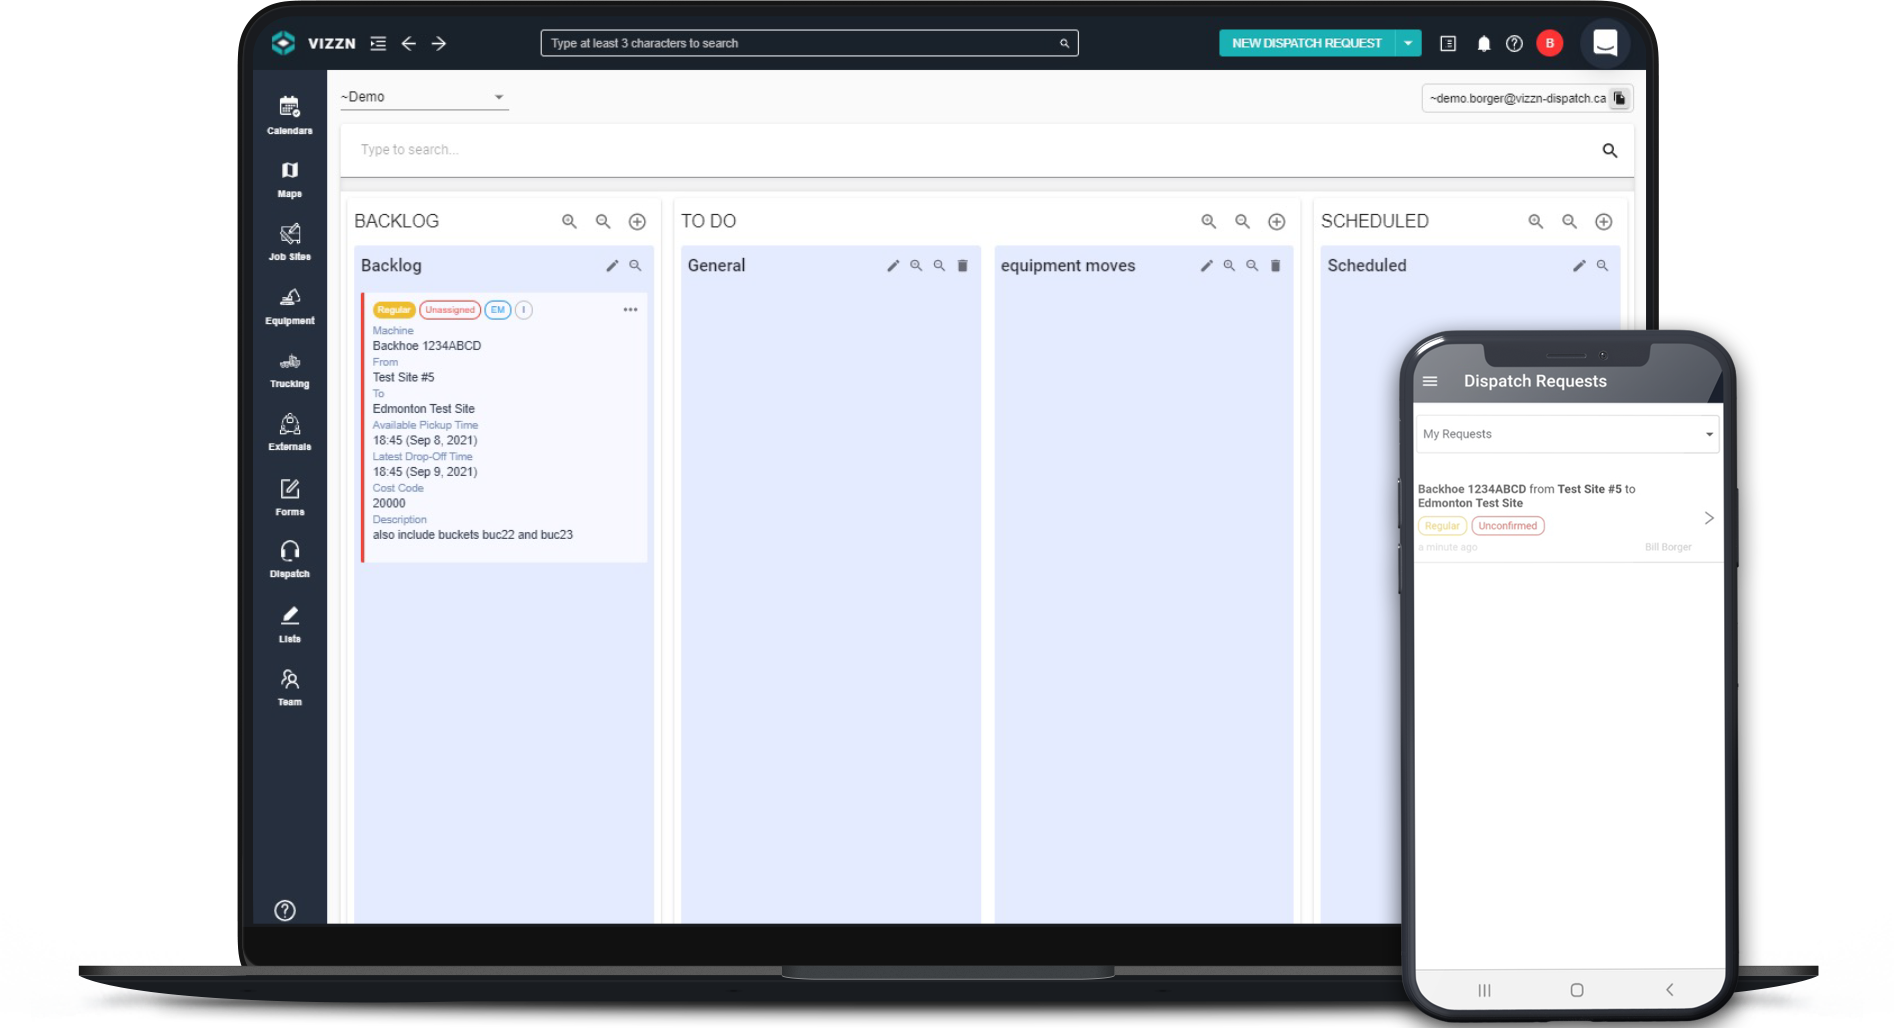This screenshot has width=1894, height=1028.
Task: Click the notifications bell icon
Action: pos(1483,43)
